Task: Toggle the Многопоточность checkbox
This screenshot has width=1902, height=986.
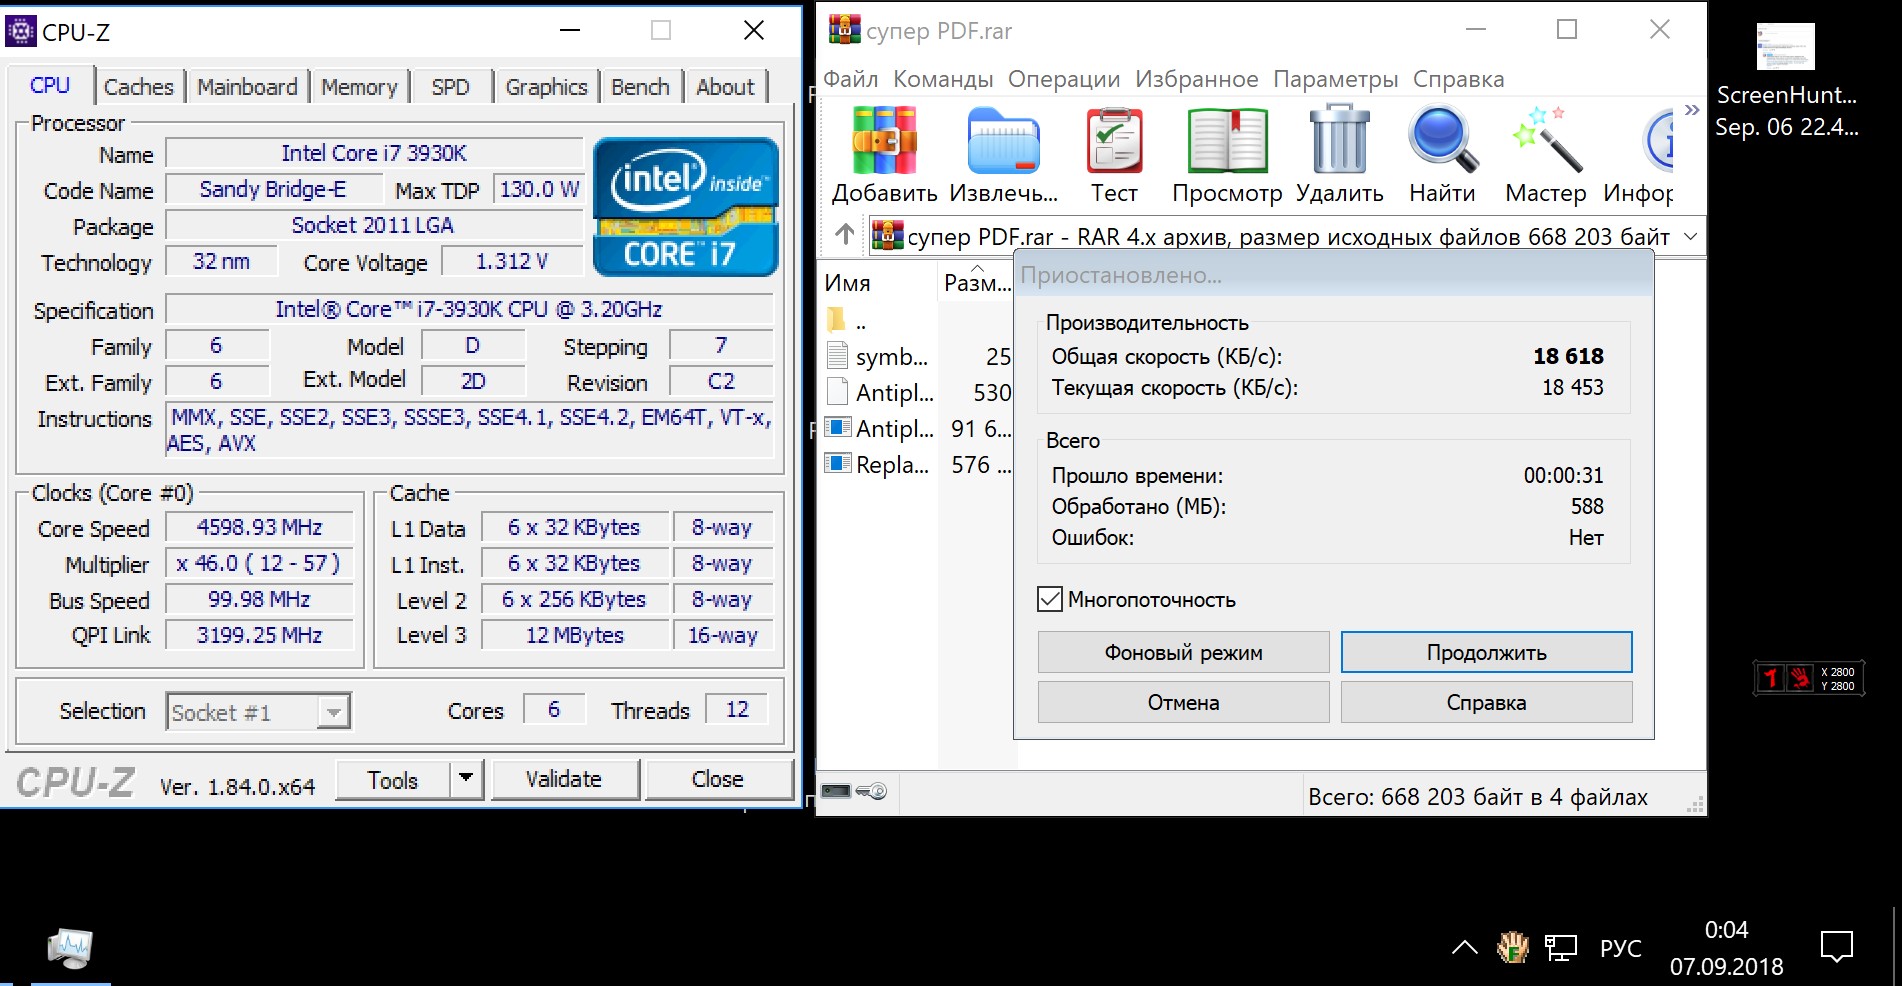Action: point(1050,599)
